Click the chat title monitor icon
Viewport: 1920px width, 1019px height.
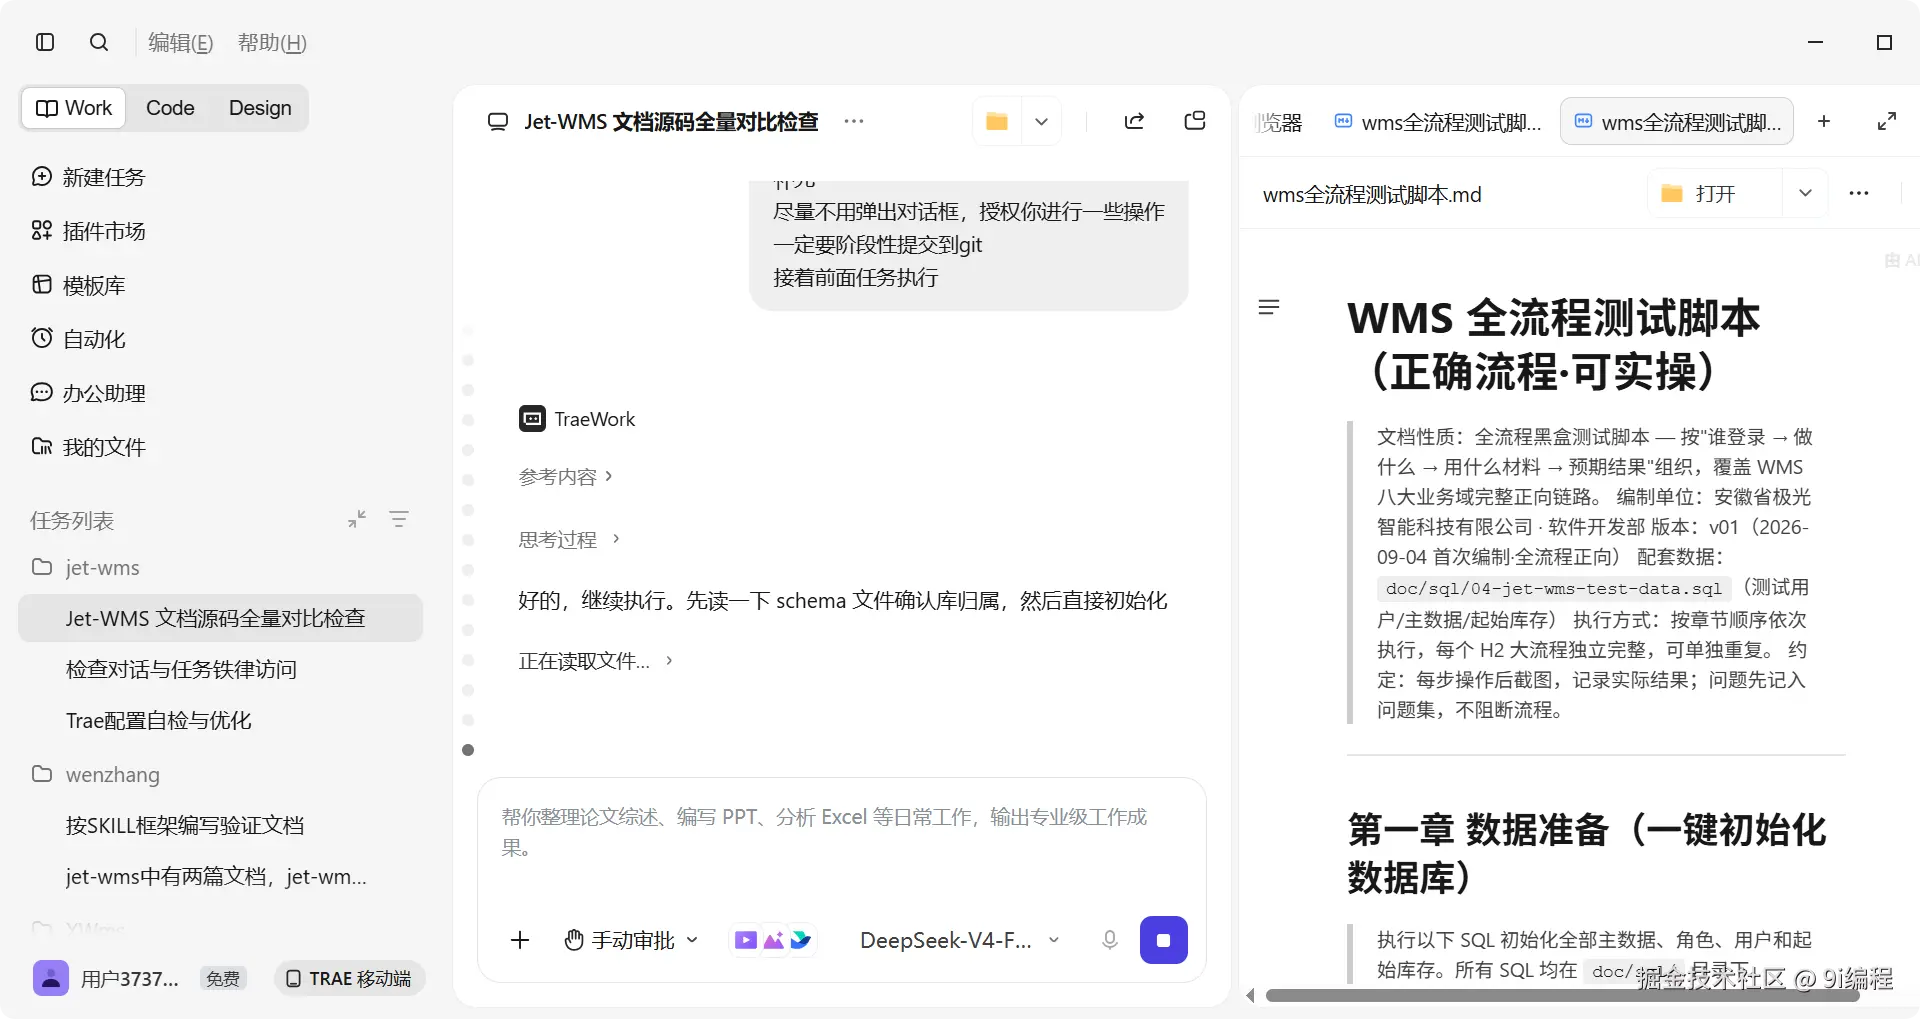tap(498, 122)
